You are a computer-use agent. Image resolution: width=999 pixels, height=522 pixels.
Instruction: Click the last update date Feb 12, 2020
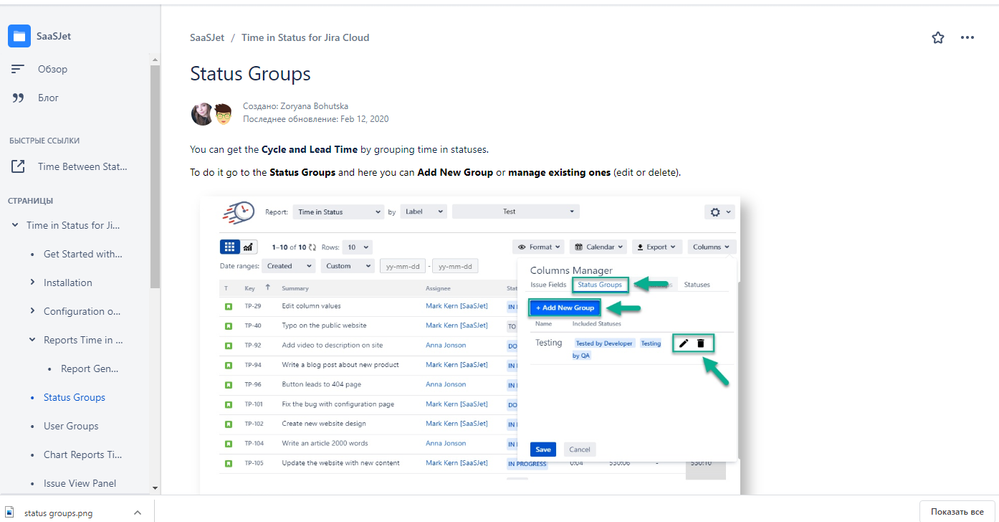(364, 119)
